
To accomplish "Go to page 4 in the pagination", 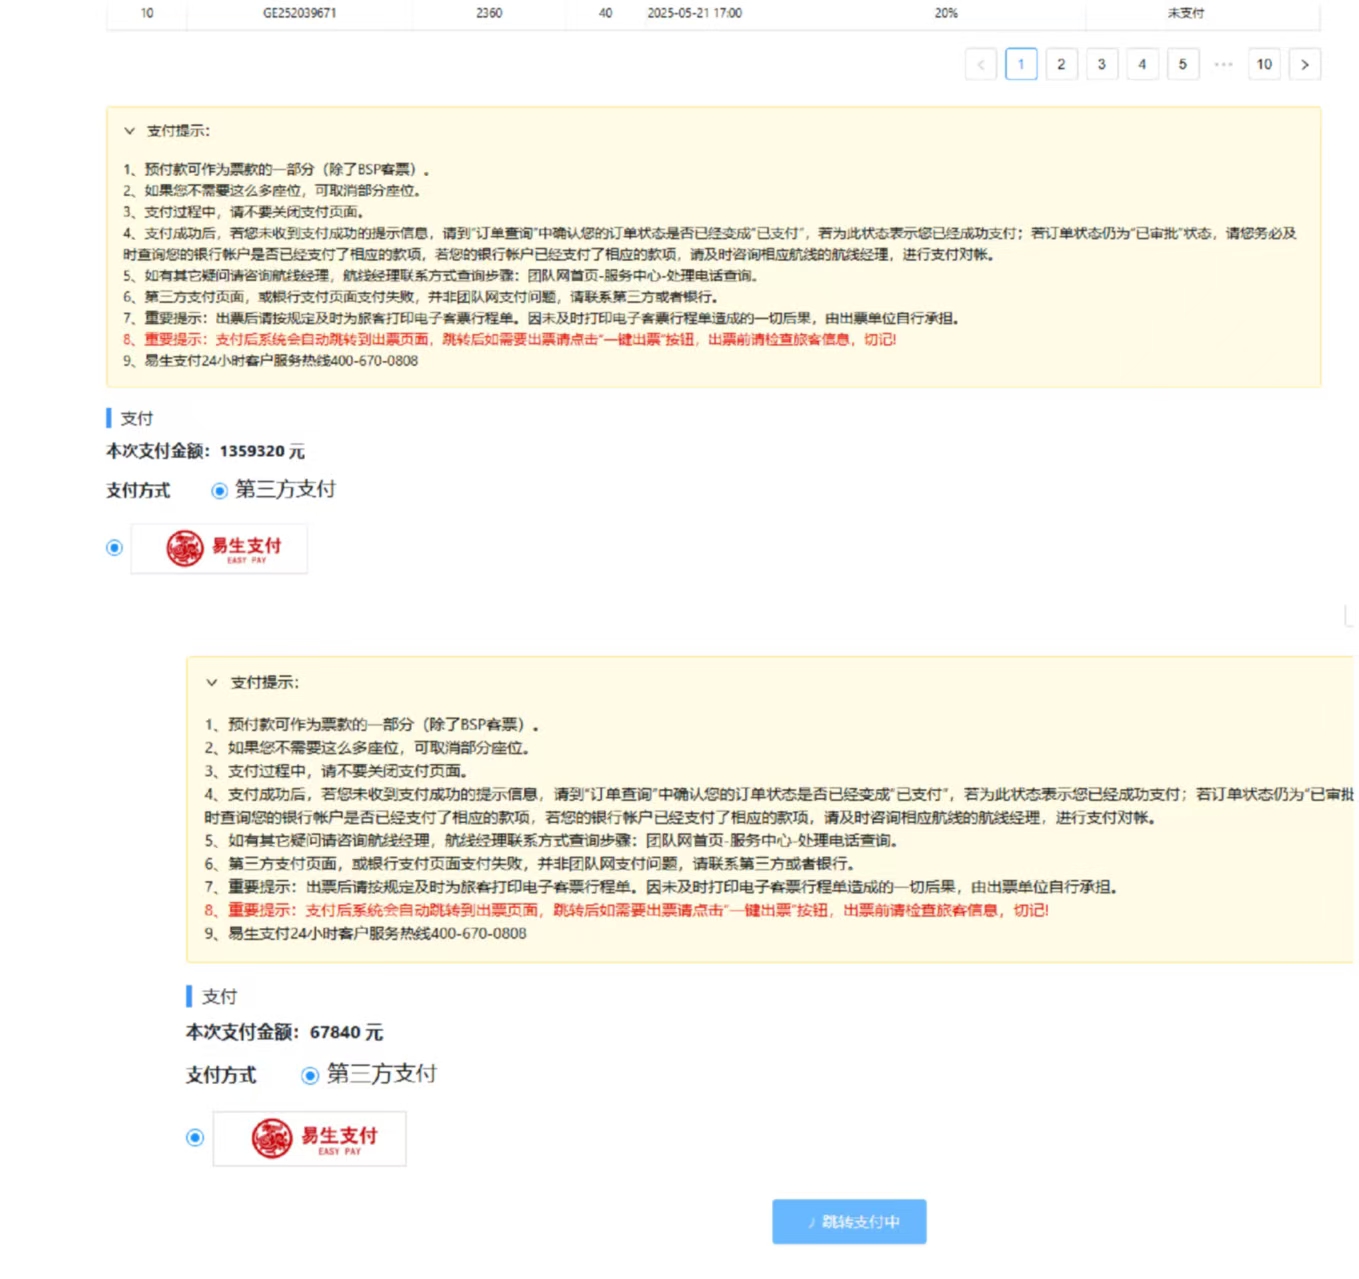I will point(1142,64).
